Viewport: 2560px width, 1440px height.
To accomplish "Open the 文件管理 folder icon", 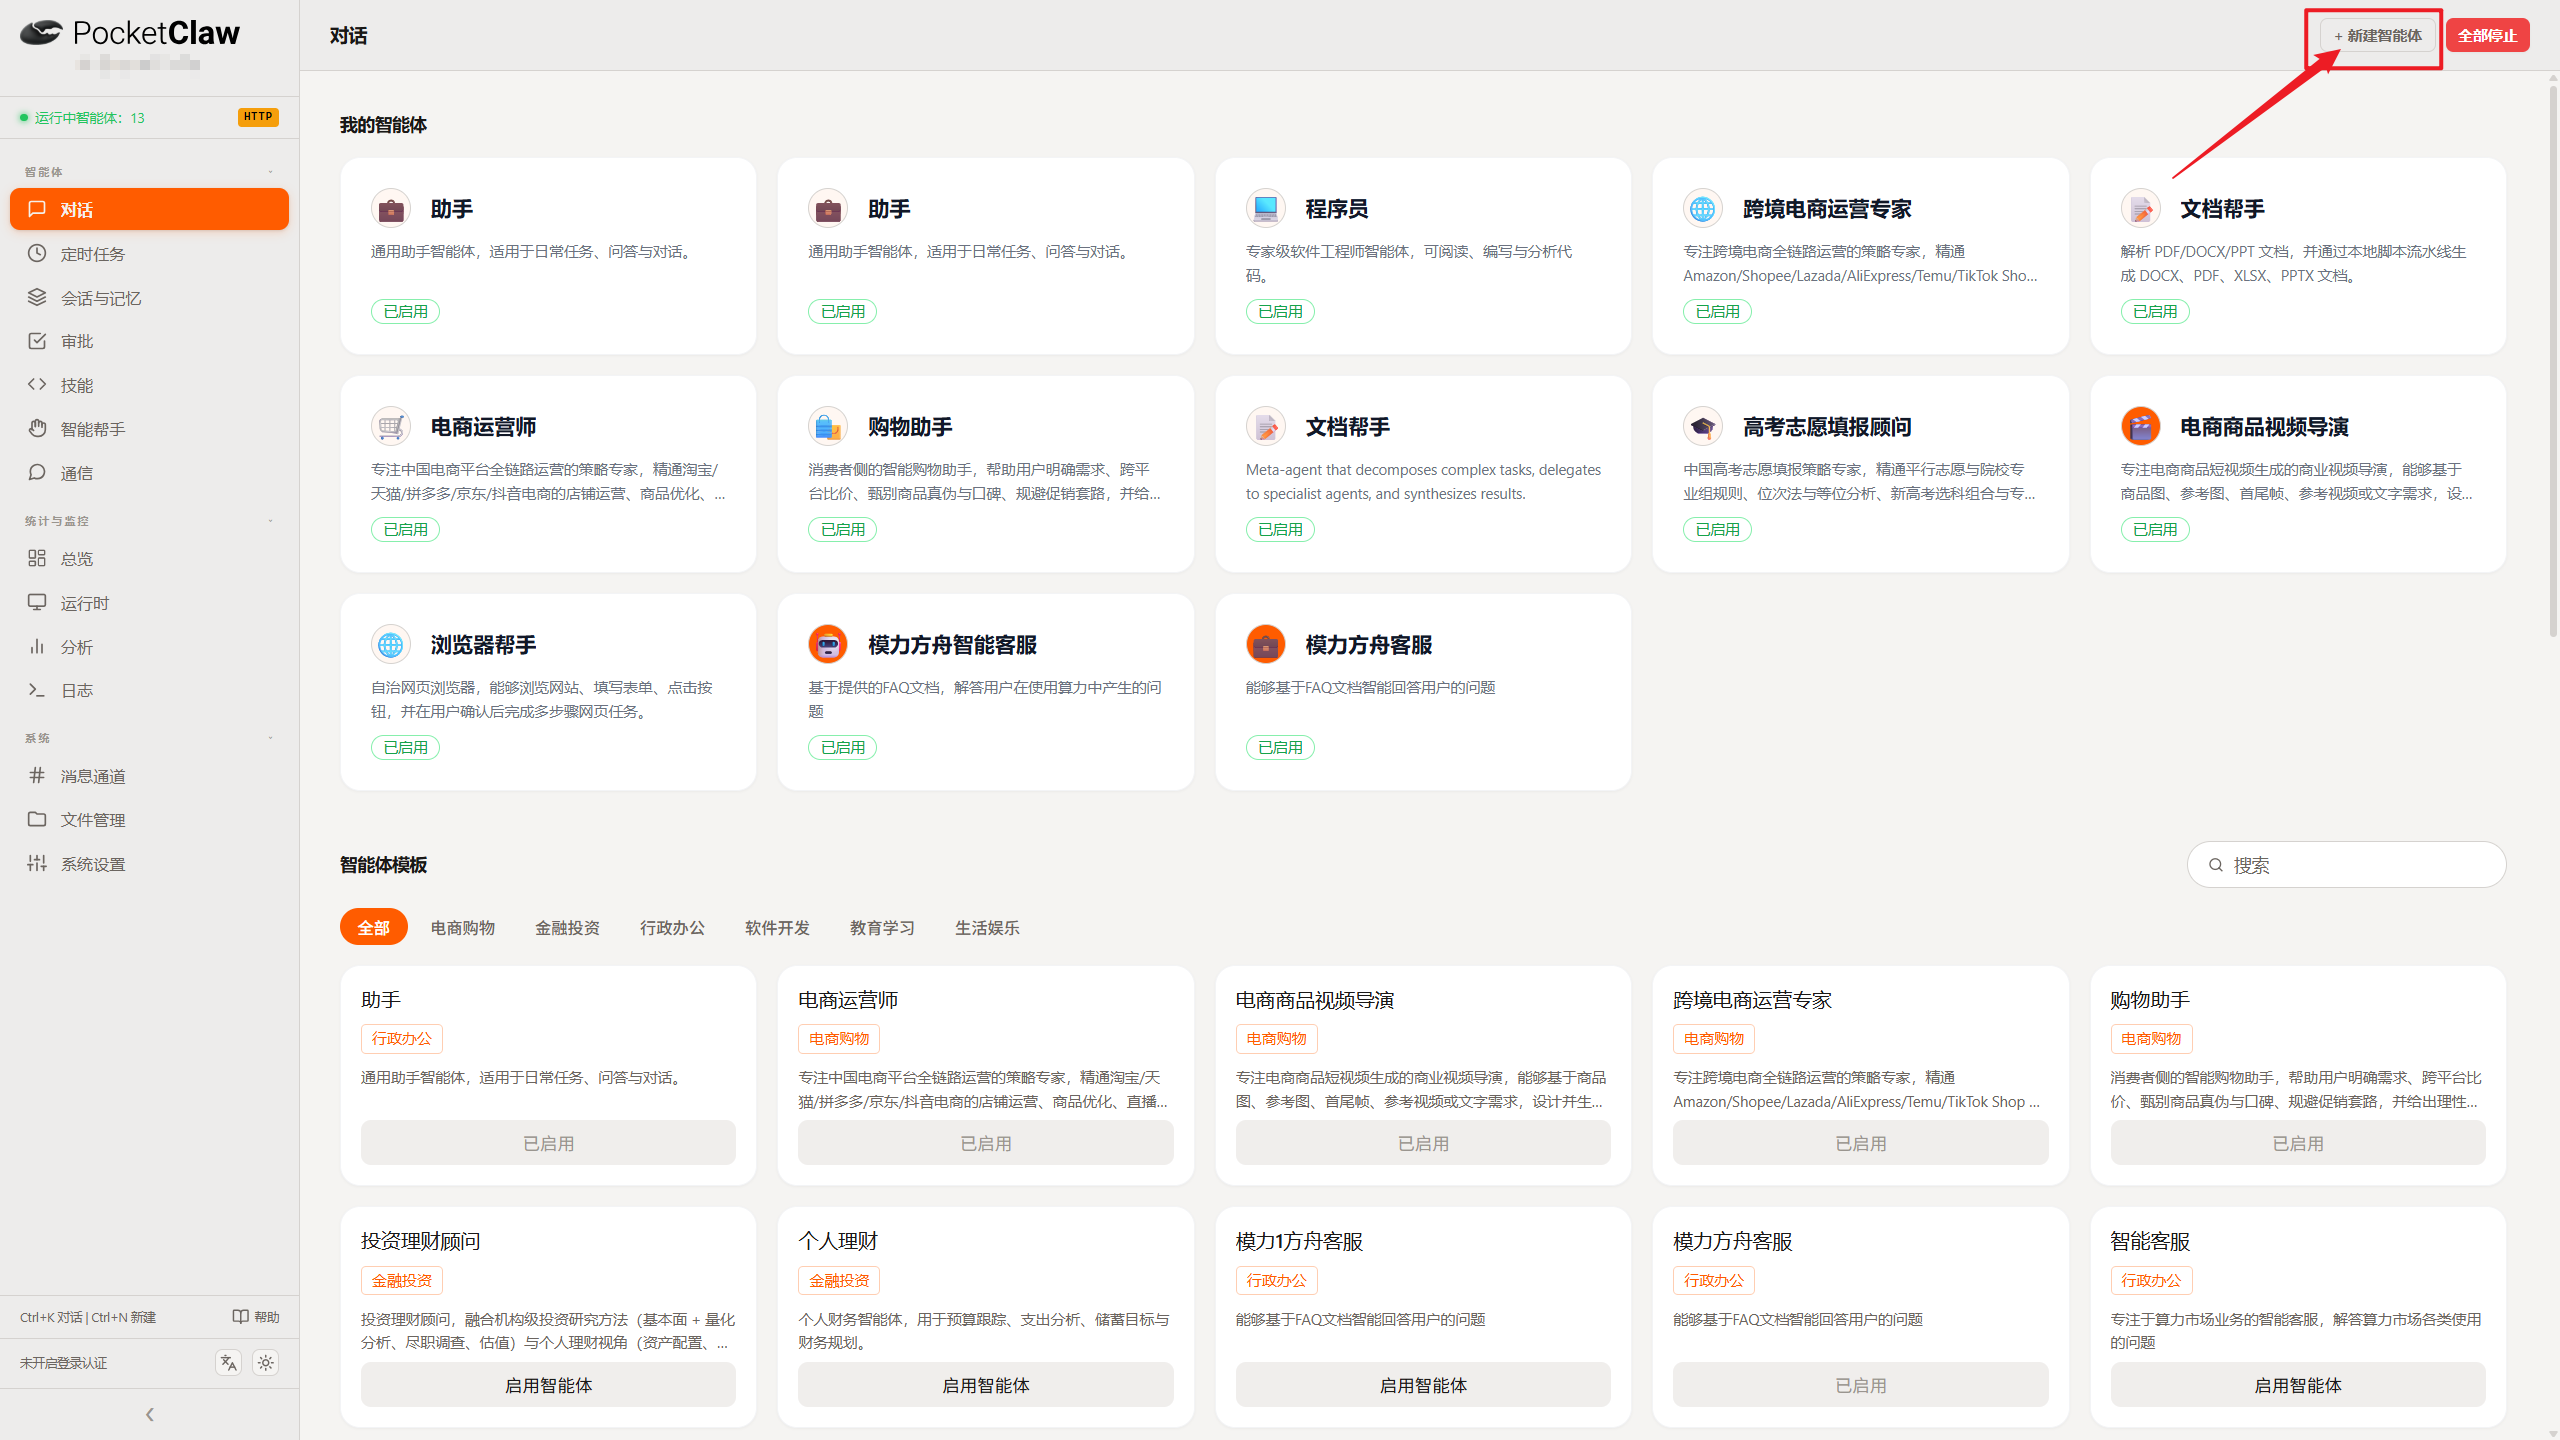I will (37, 819).
